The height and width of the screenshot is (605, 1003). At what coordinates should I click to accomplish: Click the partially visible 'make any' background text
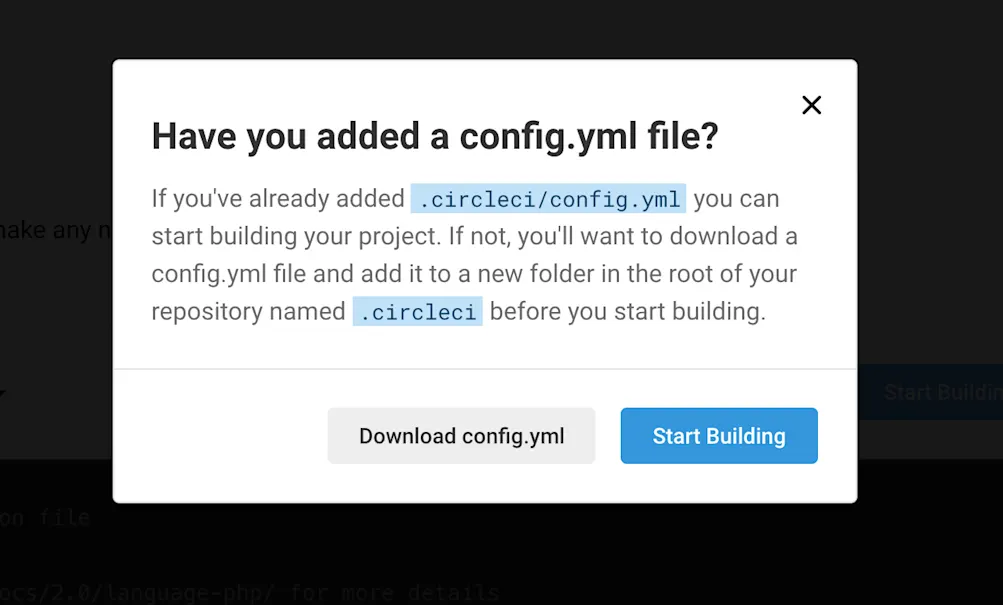[x=50, y=230]
